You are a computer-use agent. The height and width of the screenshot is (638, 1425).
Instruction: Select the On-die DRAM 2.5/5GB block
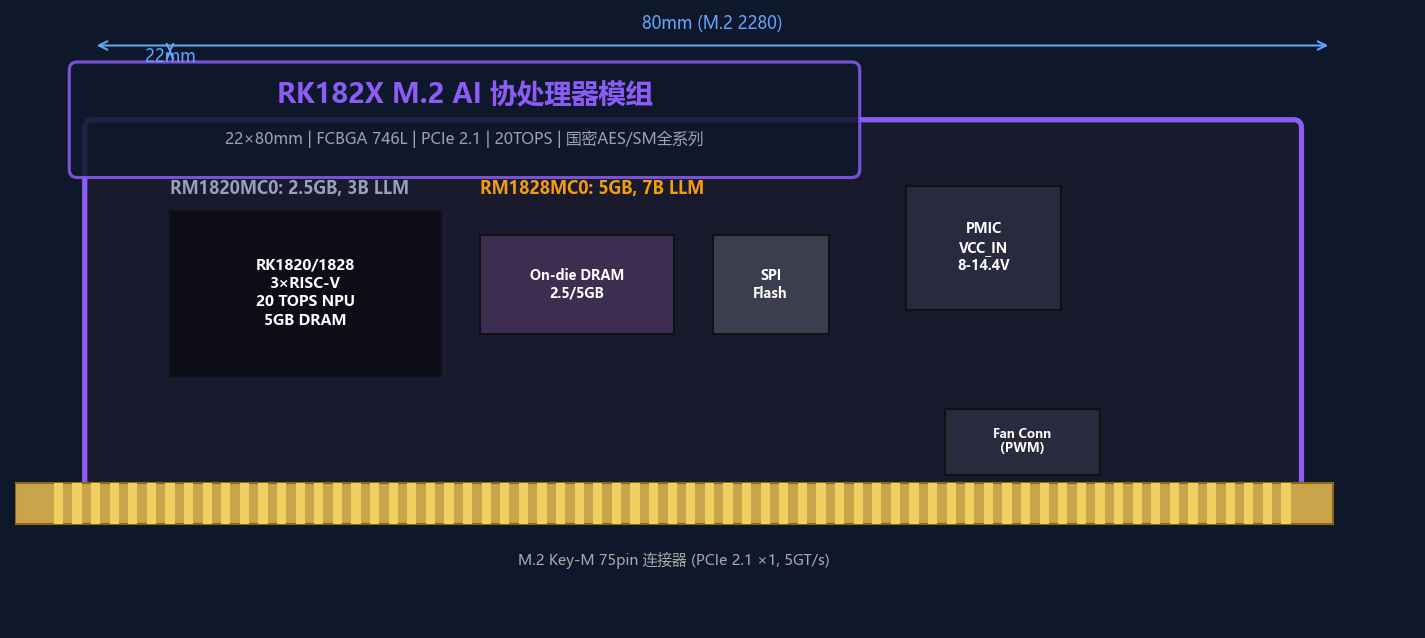pos(577,284)
